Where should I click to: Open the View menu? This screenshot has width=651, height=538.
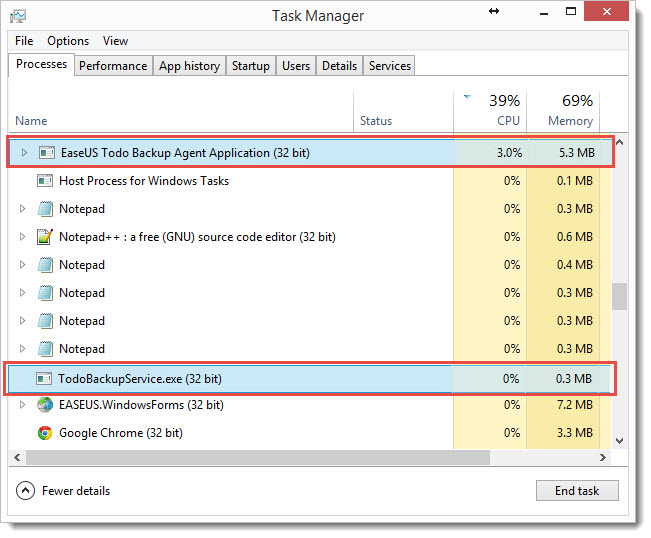115,41
